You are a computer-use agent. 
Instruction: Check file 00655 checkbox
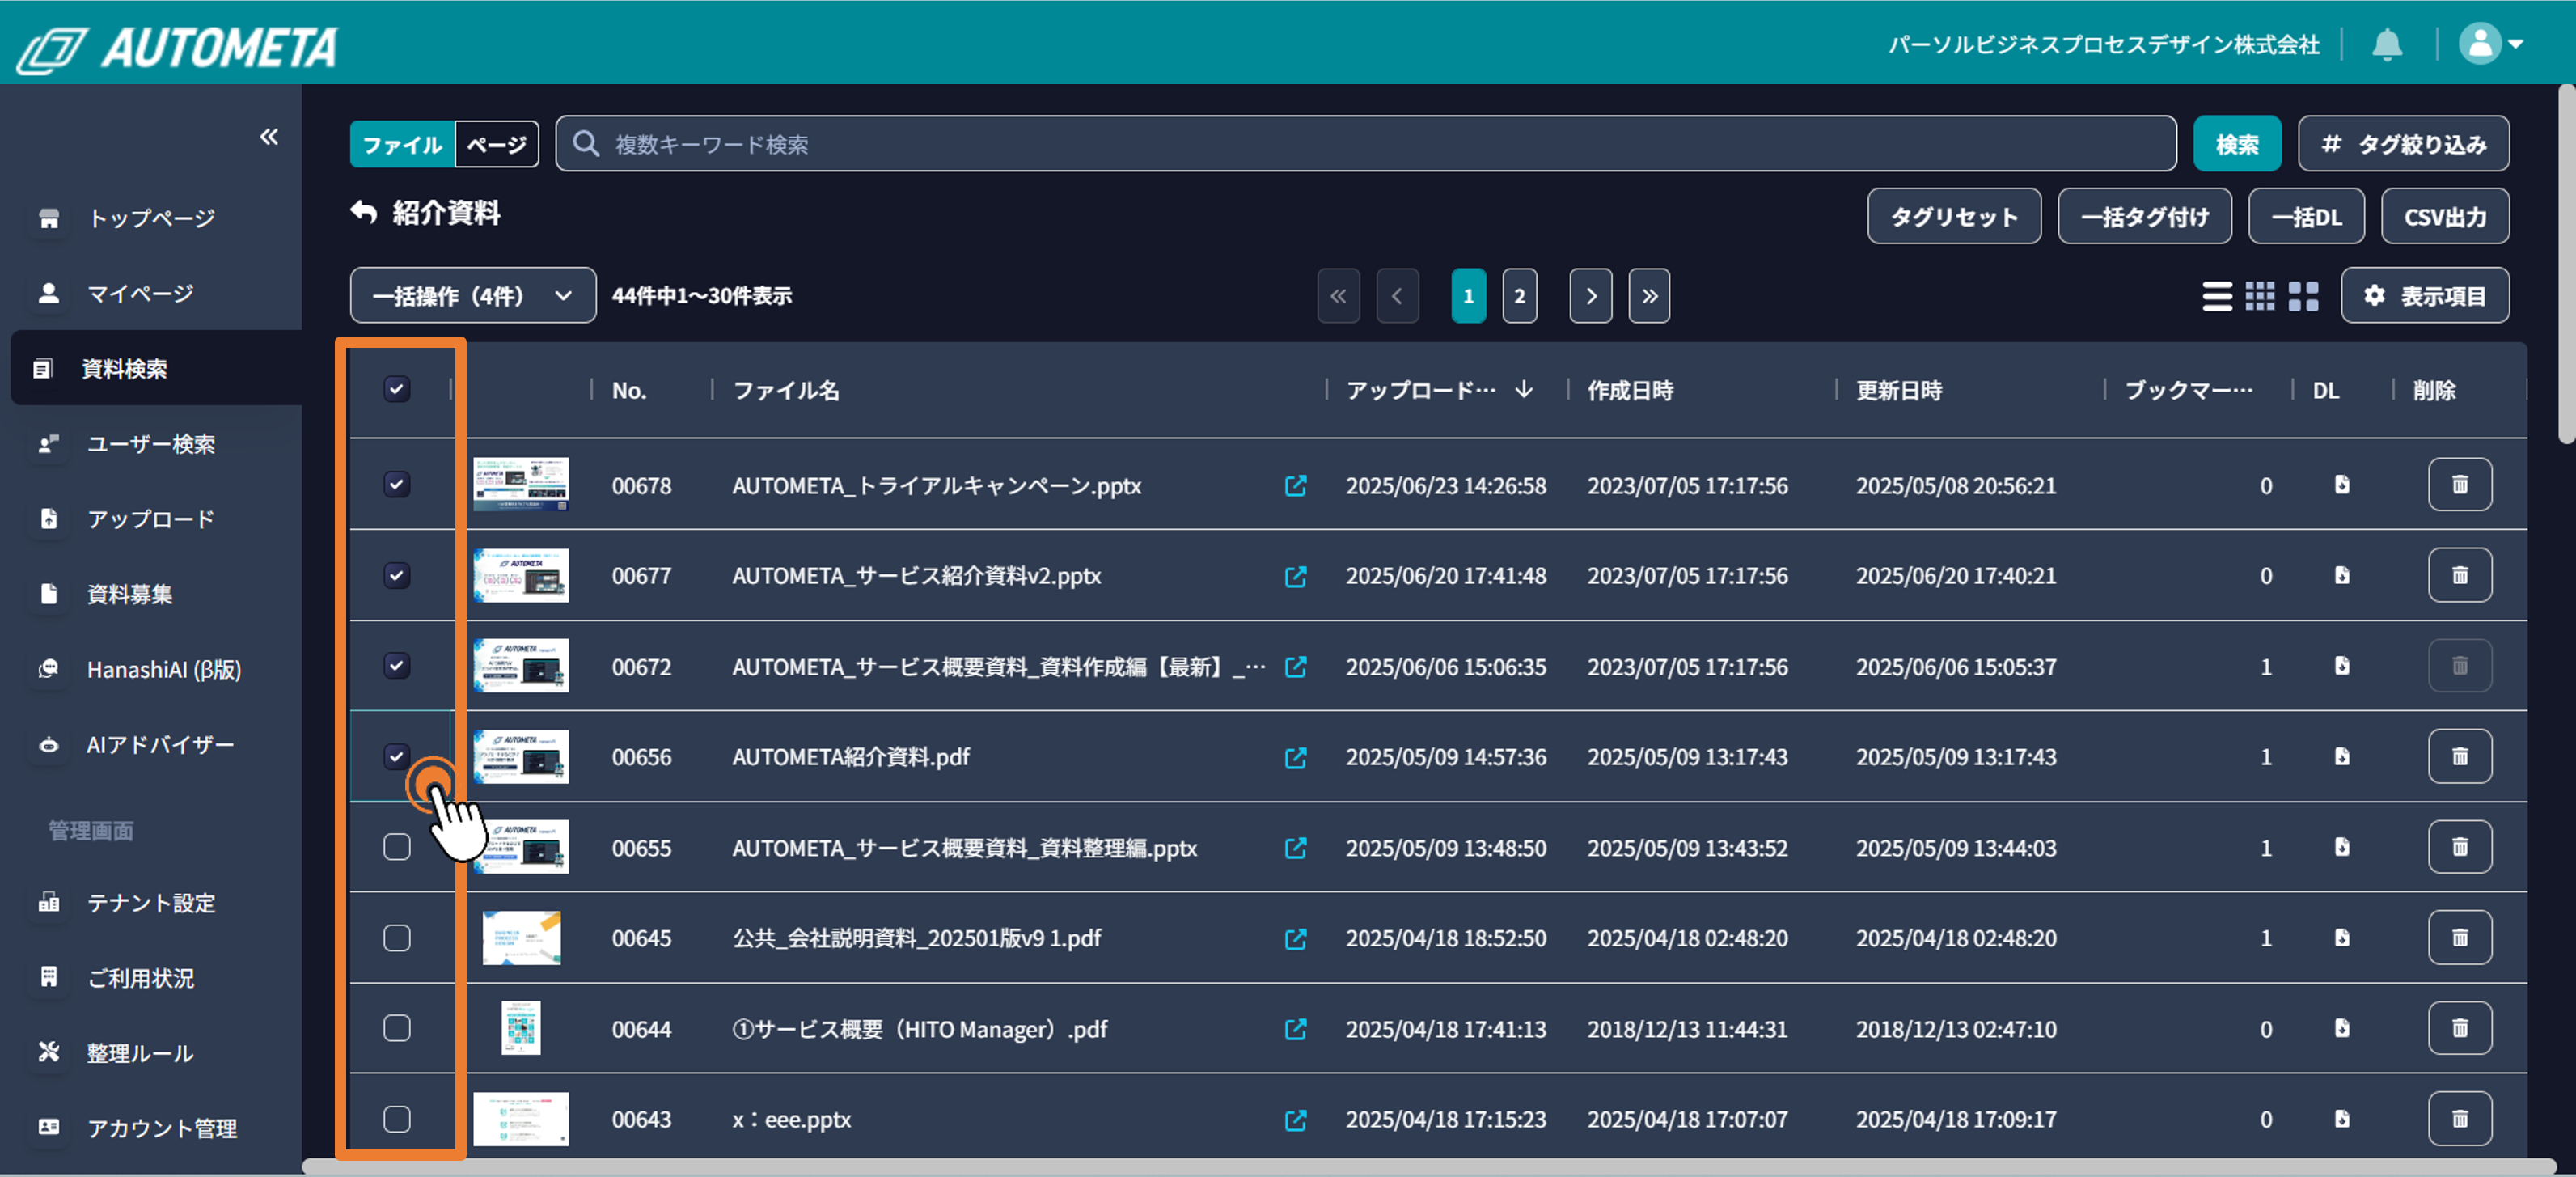point(397,847)
